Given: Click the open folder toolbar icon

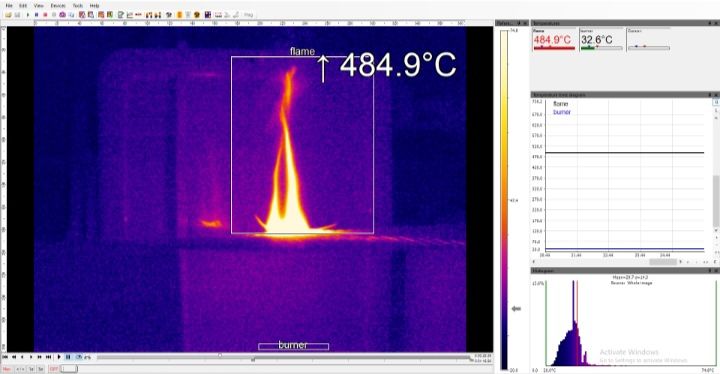Looking at the screenshot, I should [x=8, y=15].
